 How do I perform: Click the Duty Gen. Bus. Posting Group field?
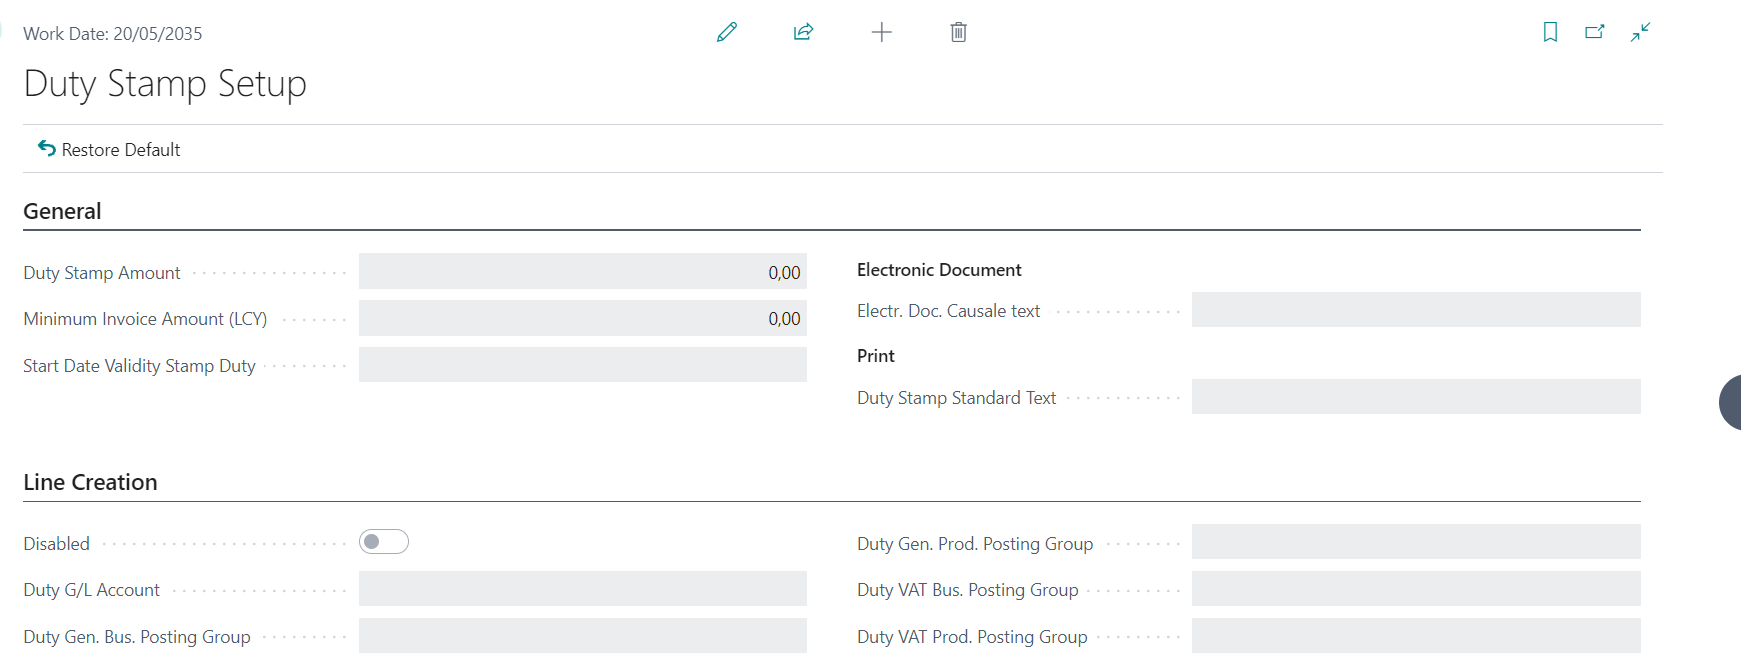[583, 636]
